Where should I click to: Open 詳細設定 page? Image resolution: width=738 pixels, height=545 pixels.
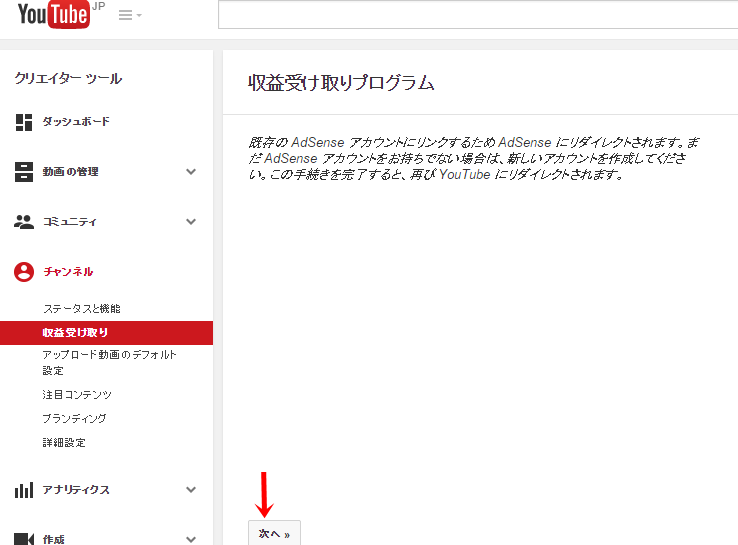[64, 442]
